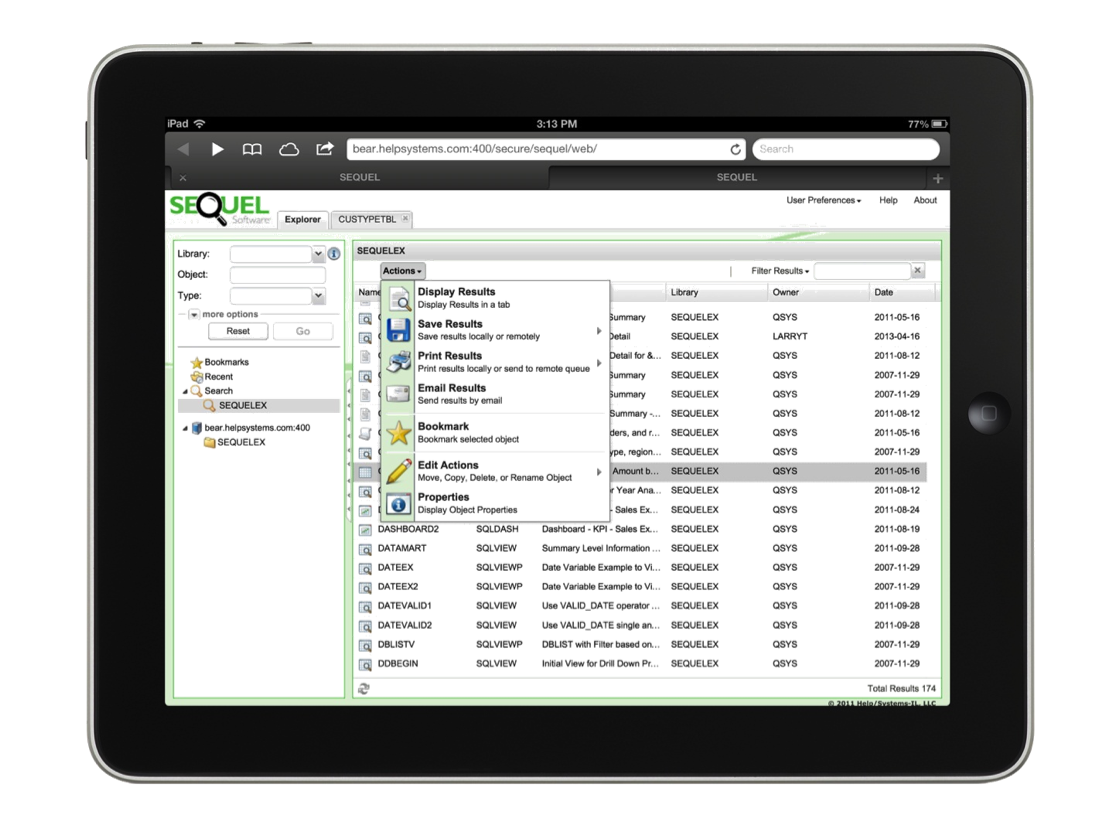Click into the Object input field
Viewport: 1106px width, 822px height.
(277, 274)
